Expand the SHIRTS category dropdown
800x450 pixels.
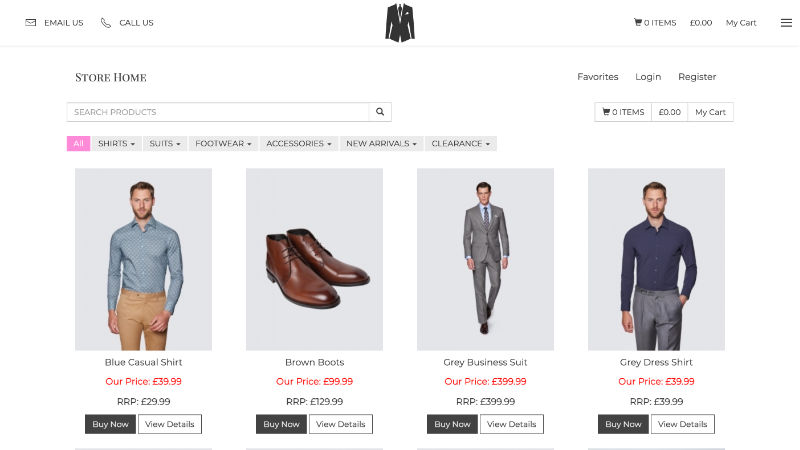point(116,143)
